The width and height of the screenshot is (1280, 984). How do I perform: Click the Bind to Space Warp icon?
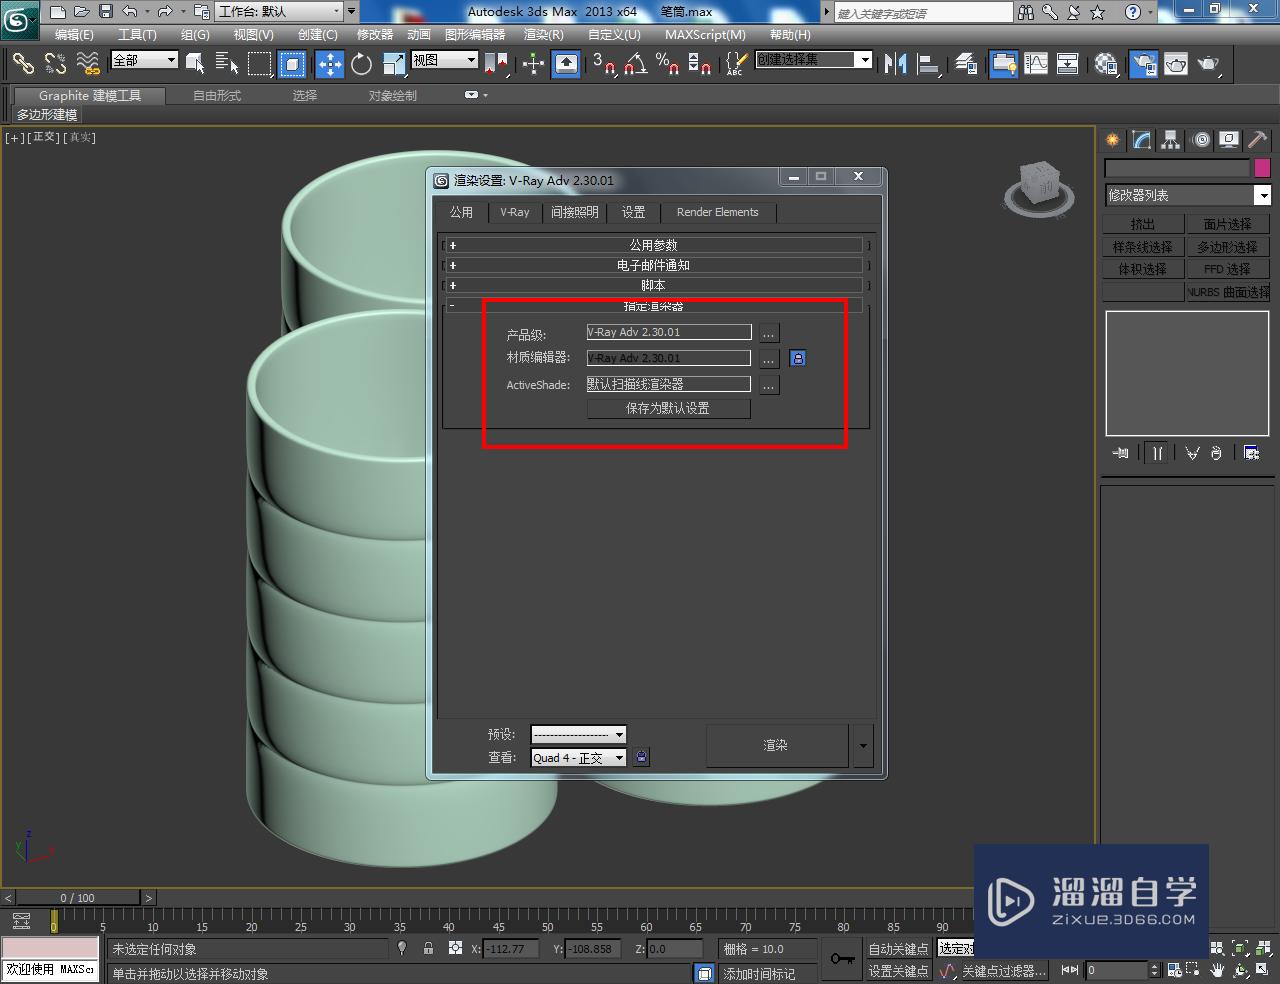click(88, 64)
